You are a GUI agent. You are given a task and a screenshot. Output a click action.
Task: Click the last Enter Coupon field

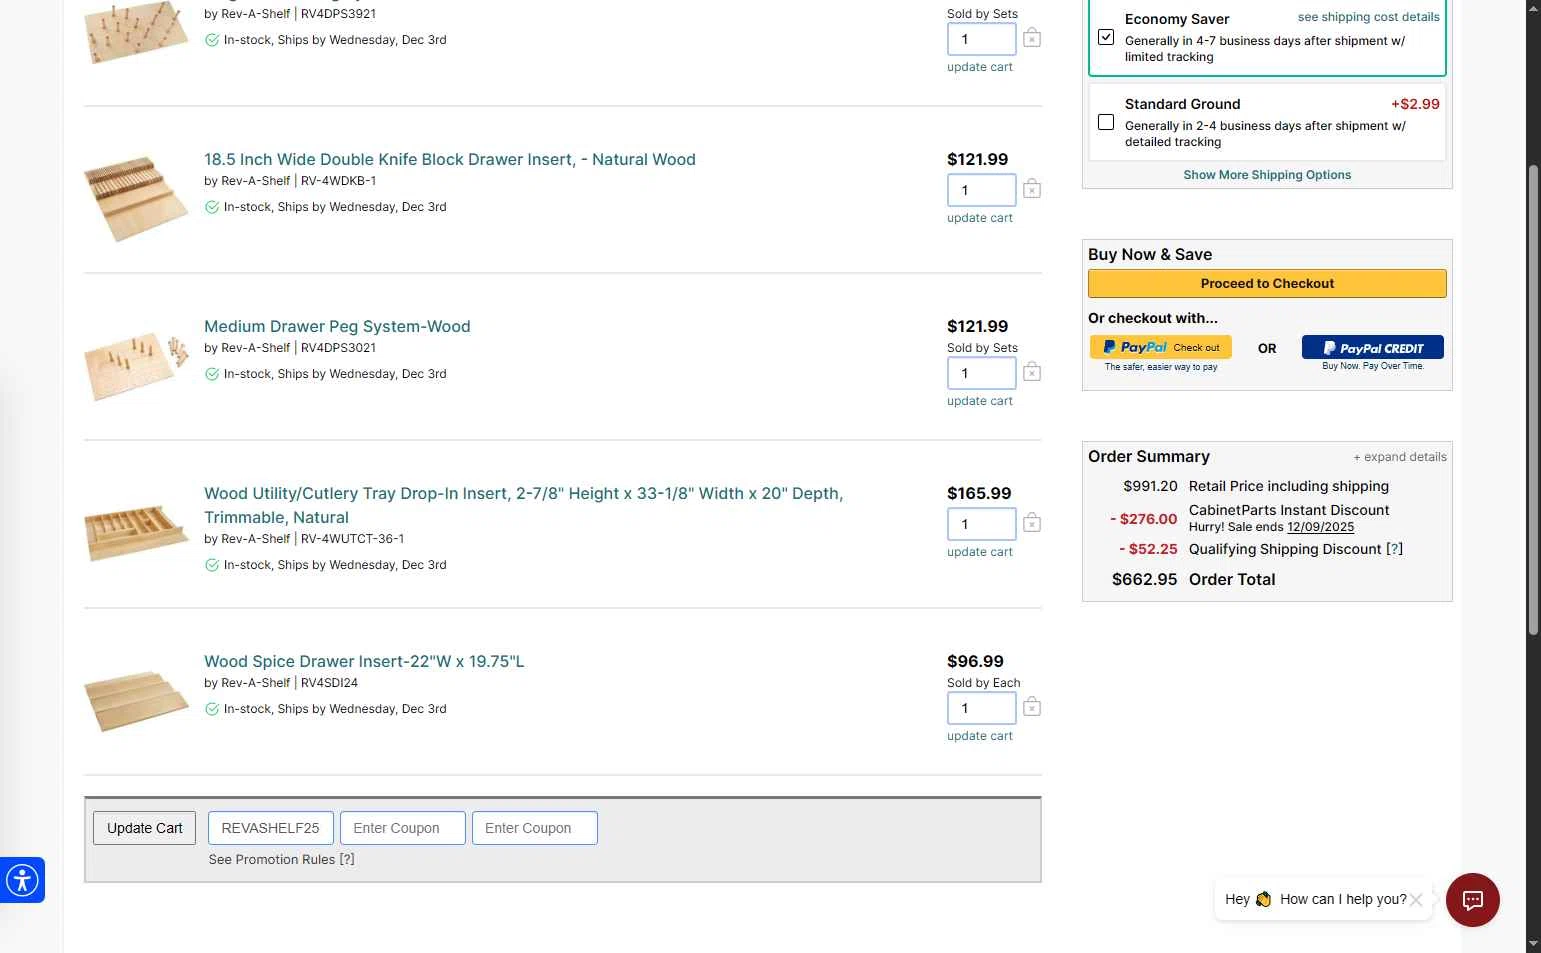click(x=535, y=828)
